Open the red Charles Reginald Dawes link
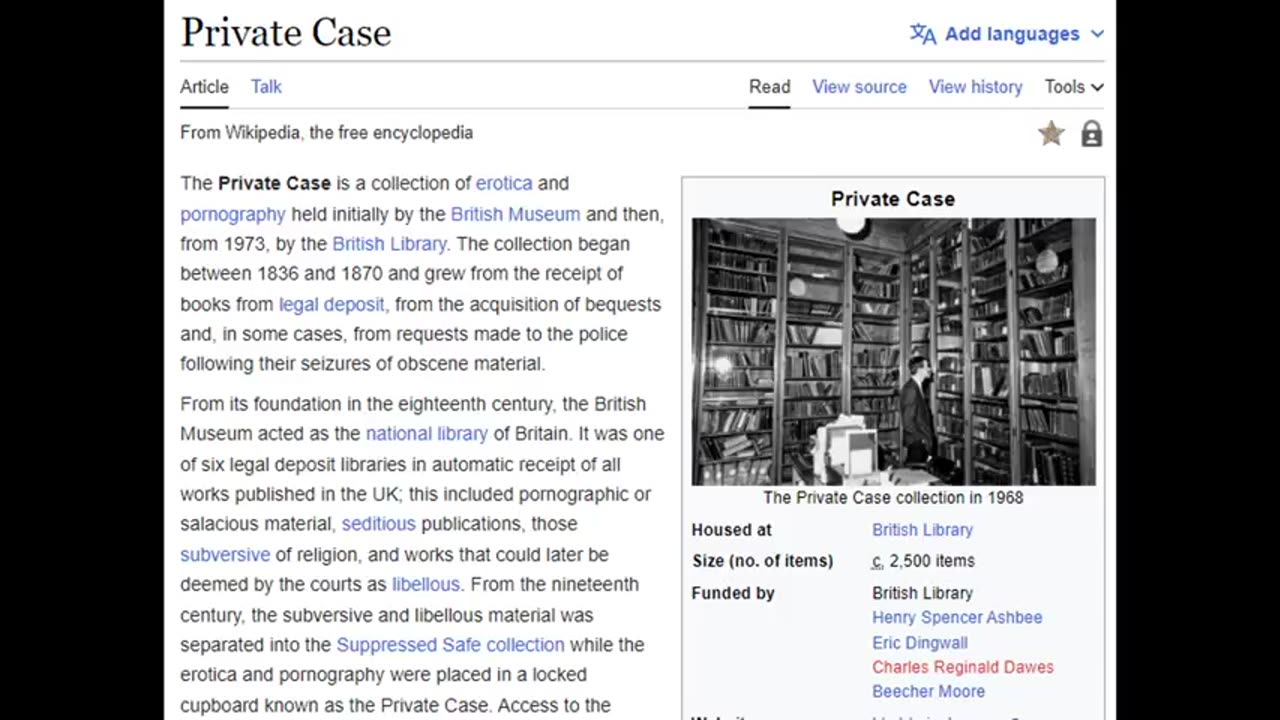 coord(962,667)
